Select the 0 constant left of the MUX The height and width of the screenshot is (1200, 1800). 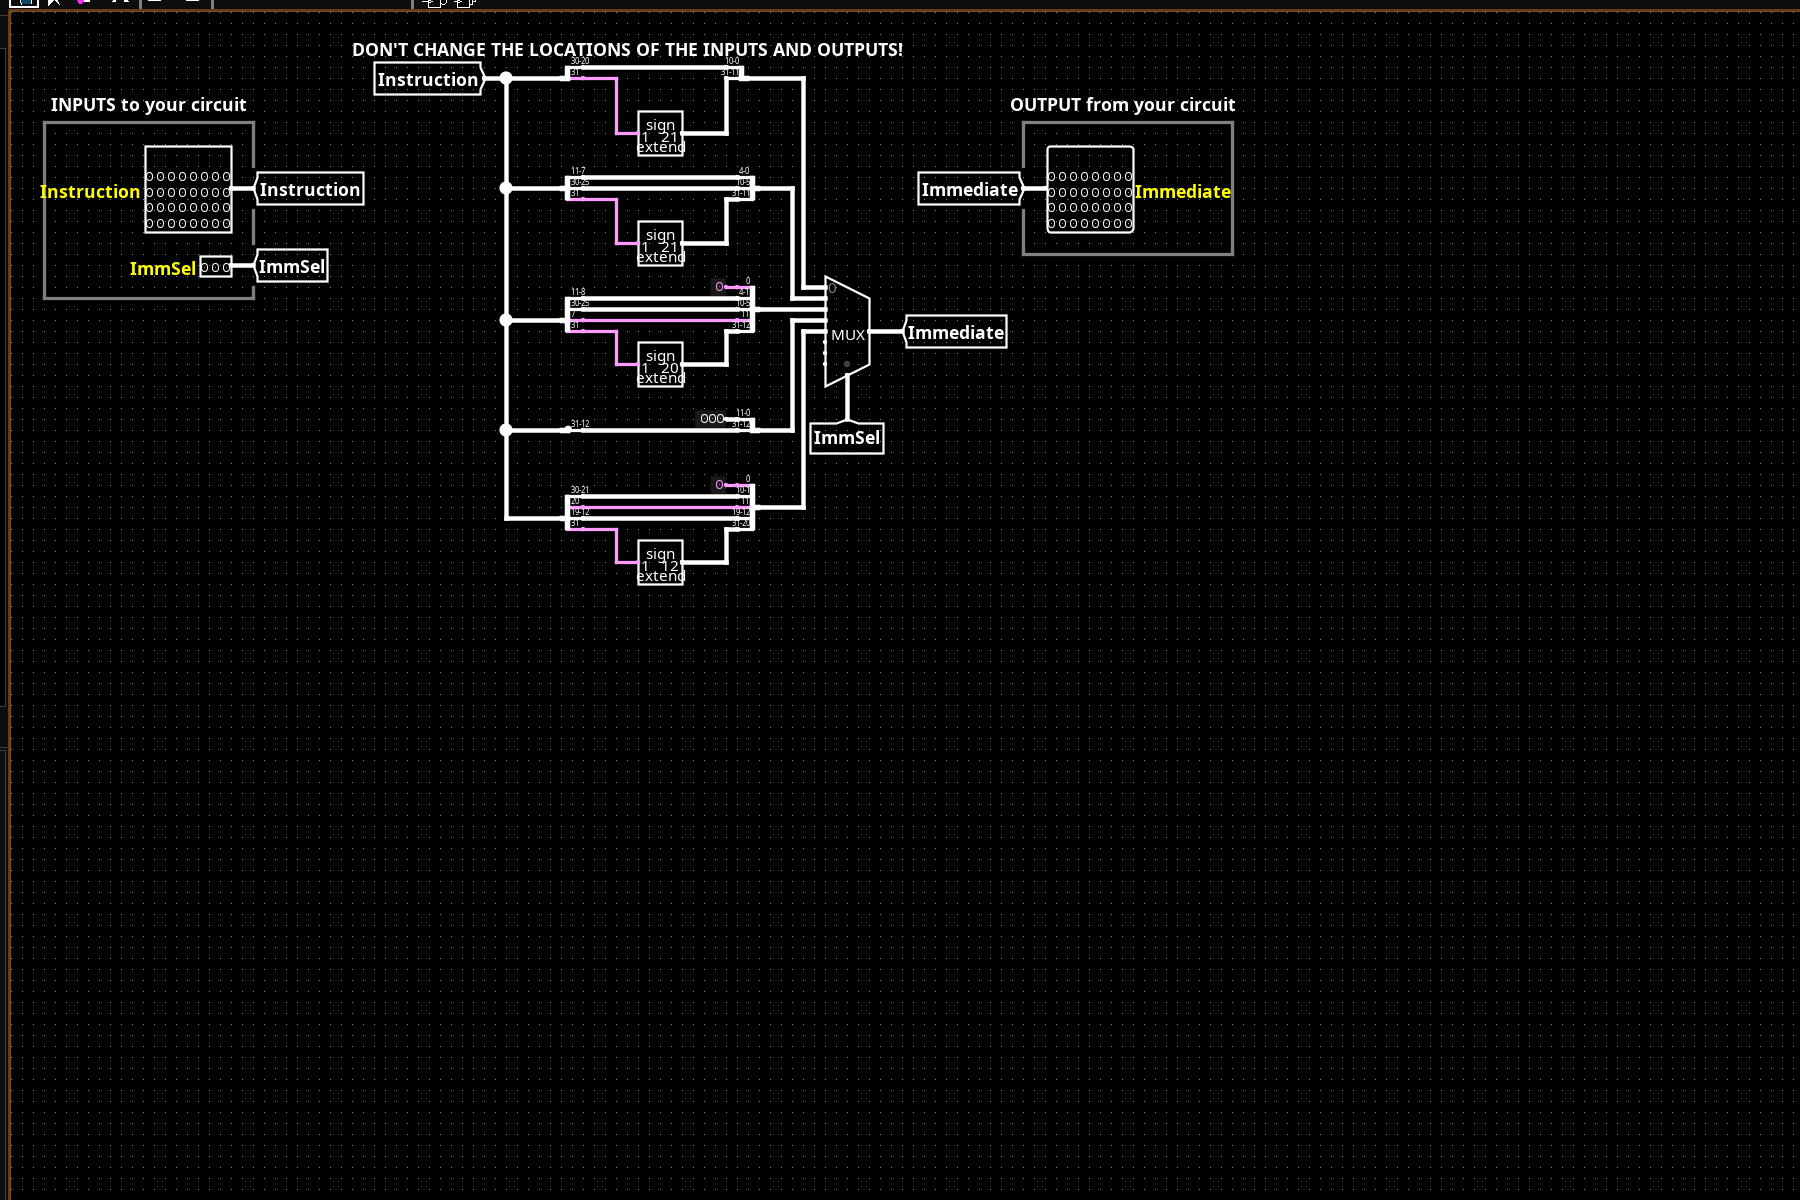pos(719,287)
